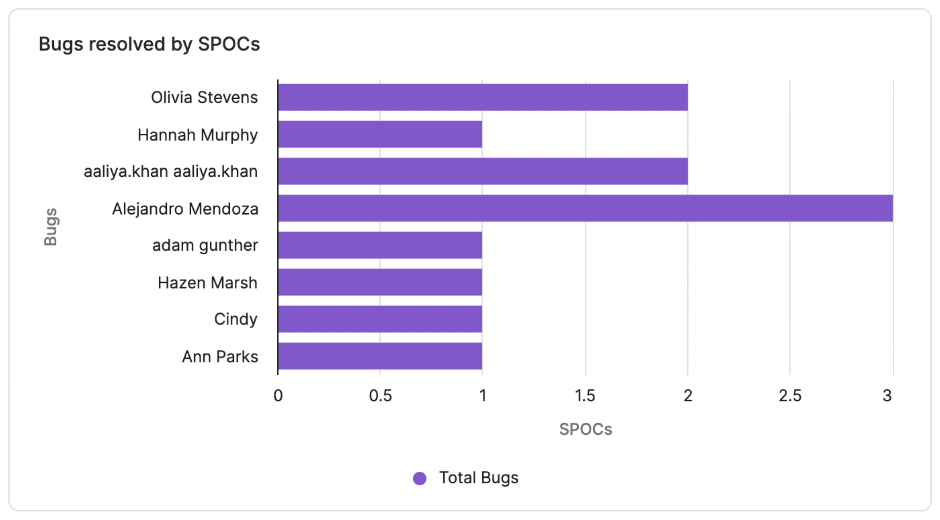The height and width of the screenshot is (520, 940).
Task: Select Alejandro Mendoza's longest bar
Action: 585,208
